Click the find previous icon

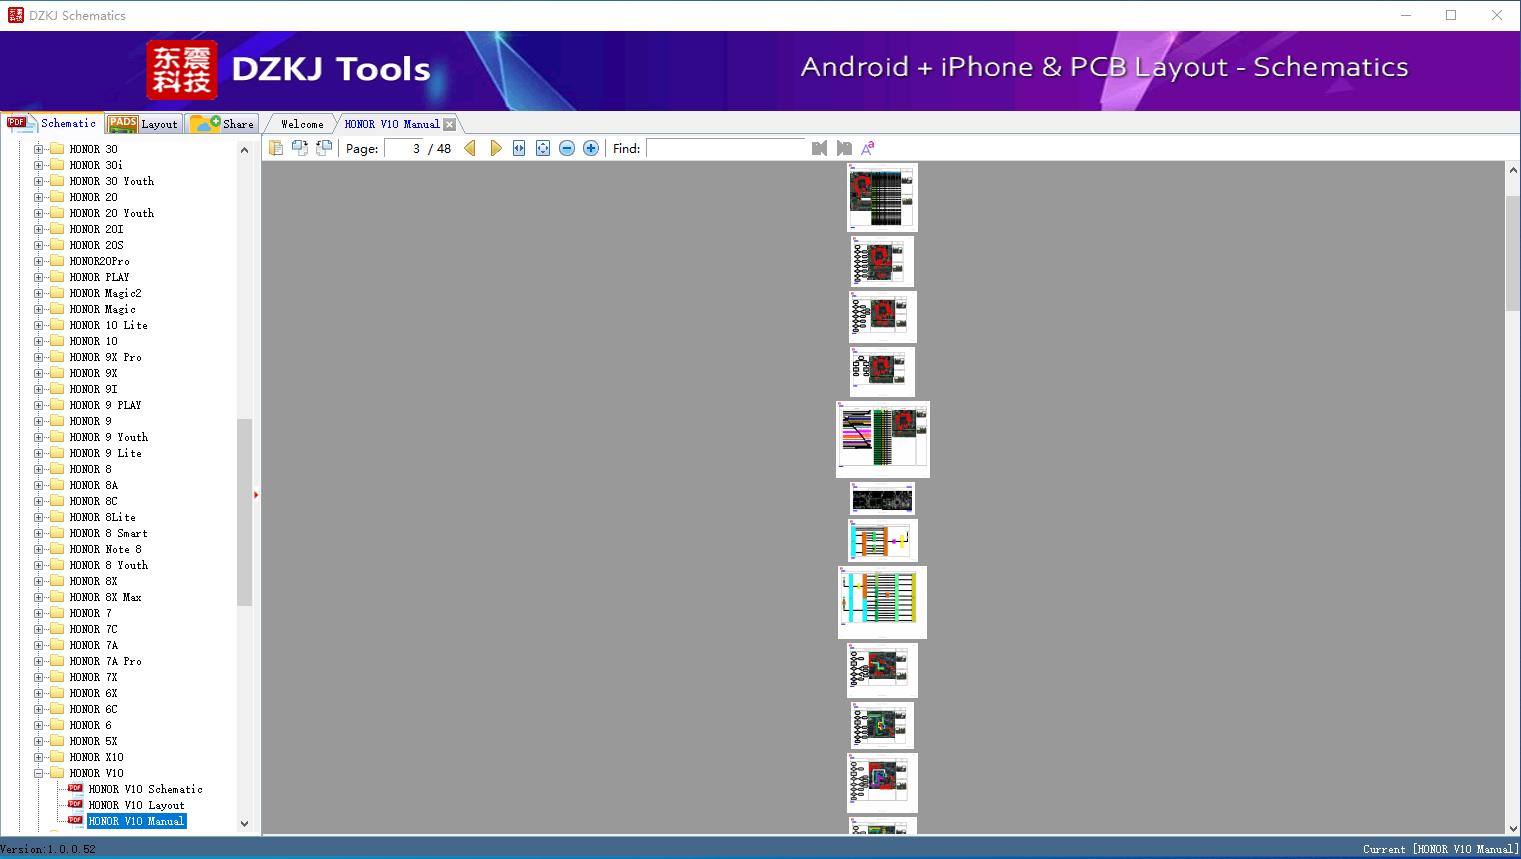tap(820, 148)
